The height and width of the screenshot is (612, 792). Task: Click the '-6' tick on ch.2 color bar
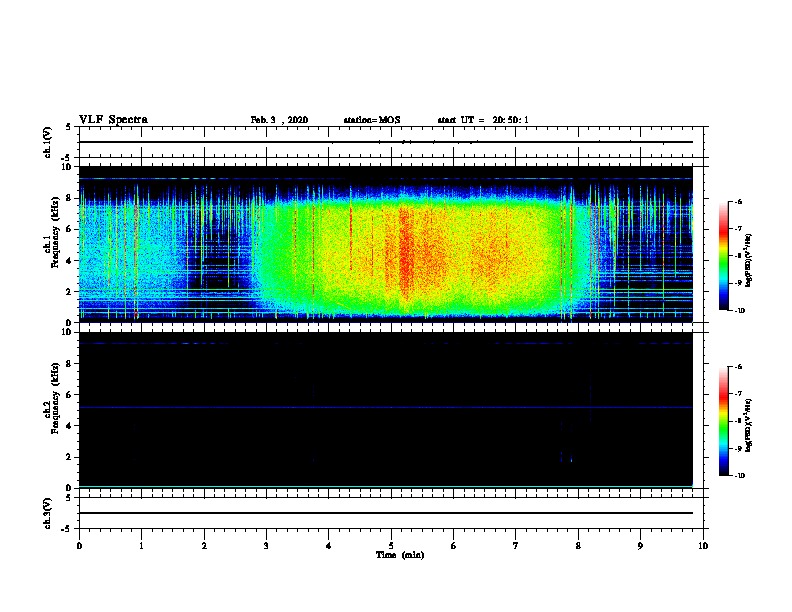click(738, 367)
